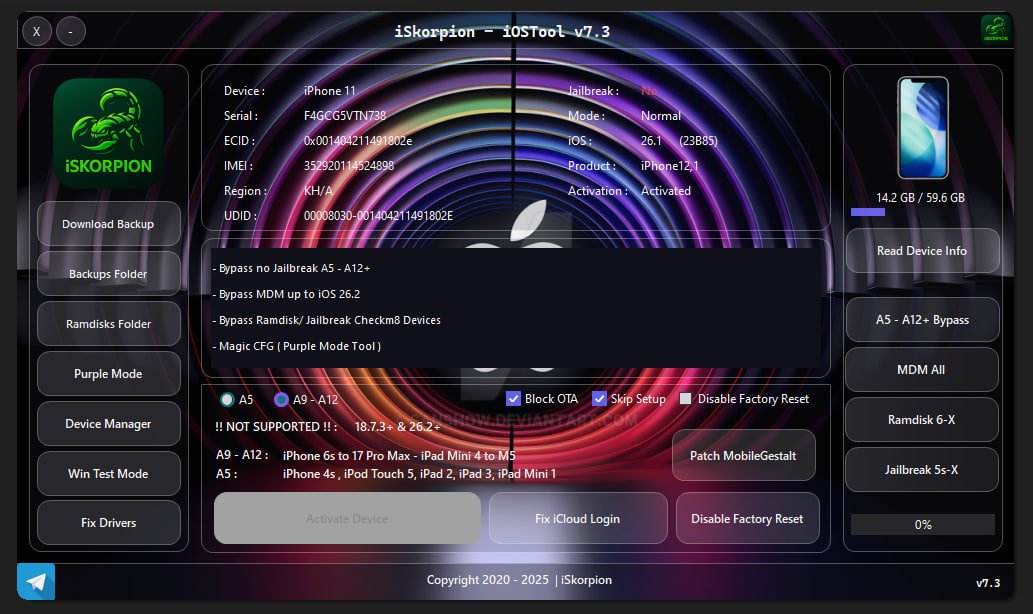Viewport: 1033px width, 614px height.
Task: Click the NOT SUPPORTED 18.7.3+ & 26.2+ warning
Action: point(327,427)
